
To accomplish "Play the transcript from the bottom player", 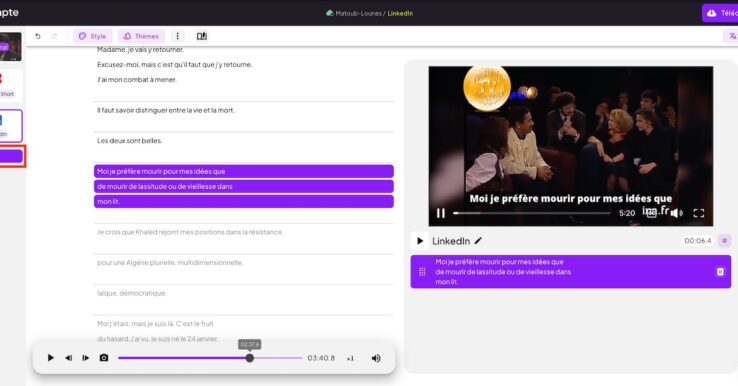I will tap(50, 358).
